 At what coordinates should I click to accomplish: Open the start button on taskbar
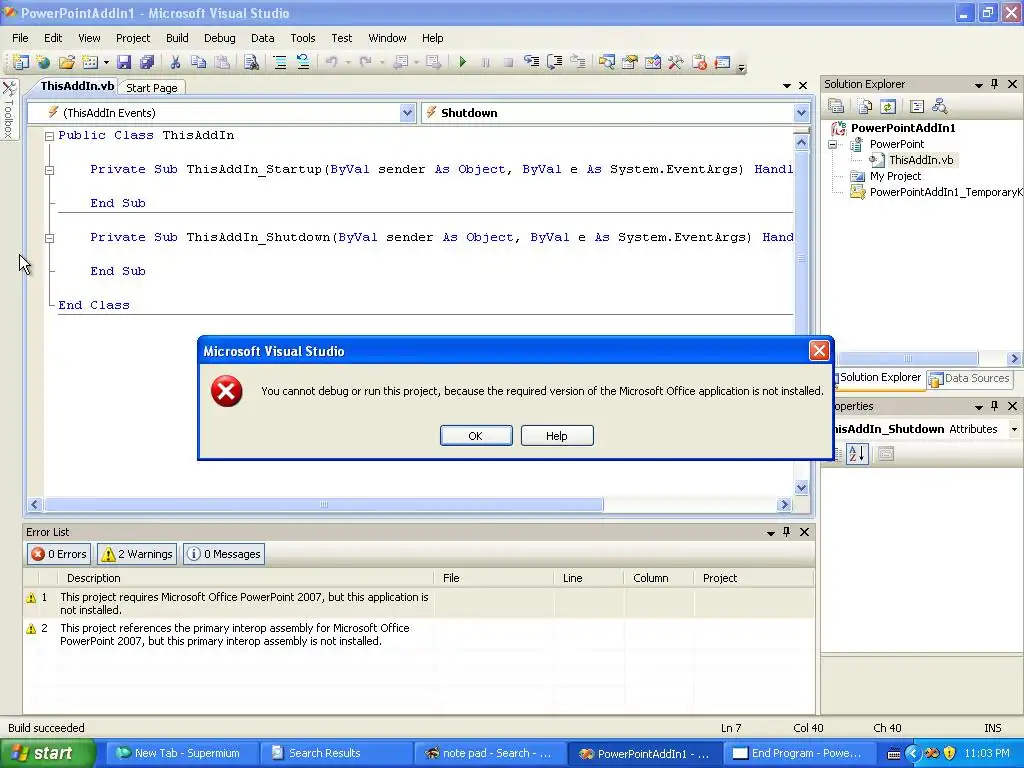(48, 753)
